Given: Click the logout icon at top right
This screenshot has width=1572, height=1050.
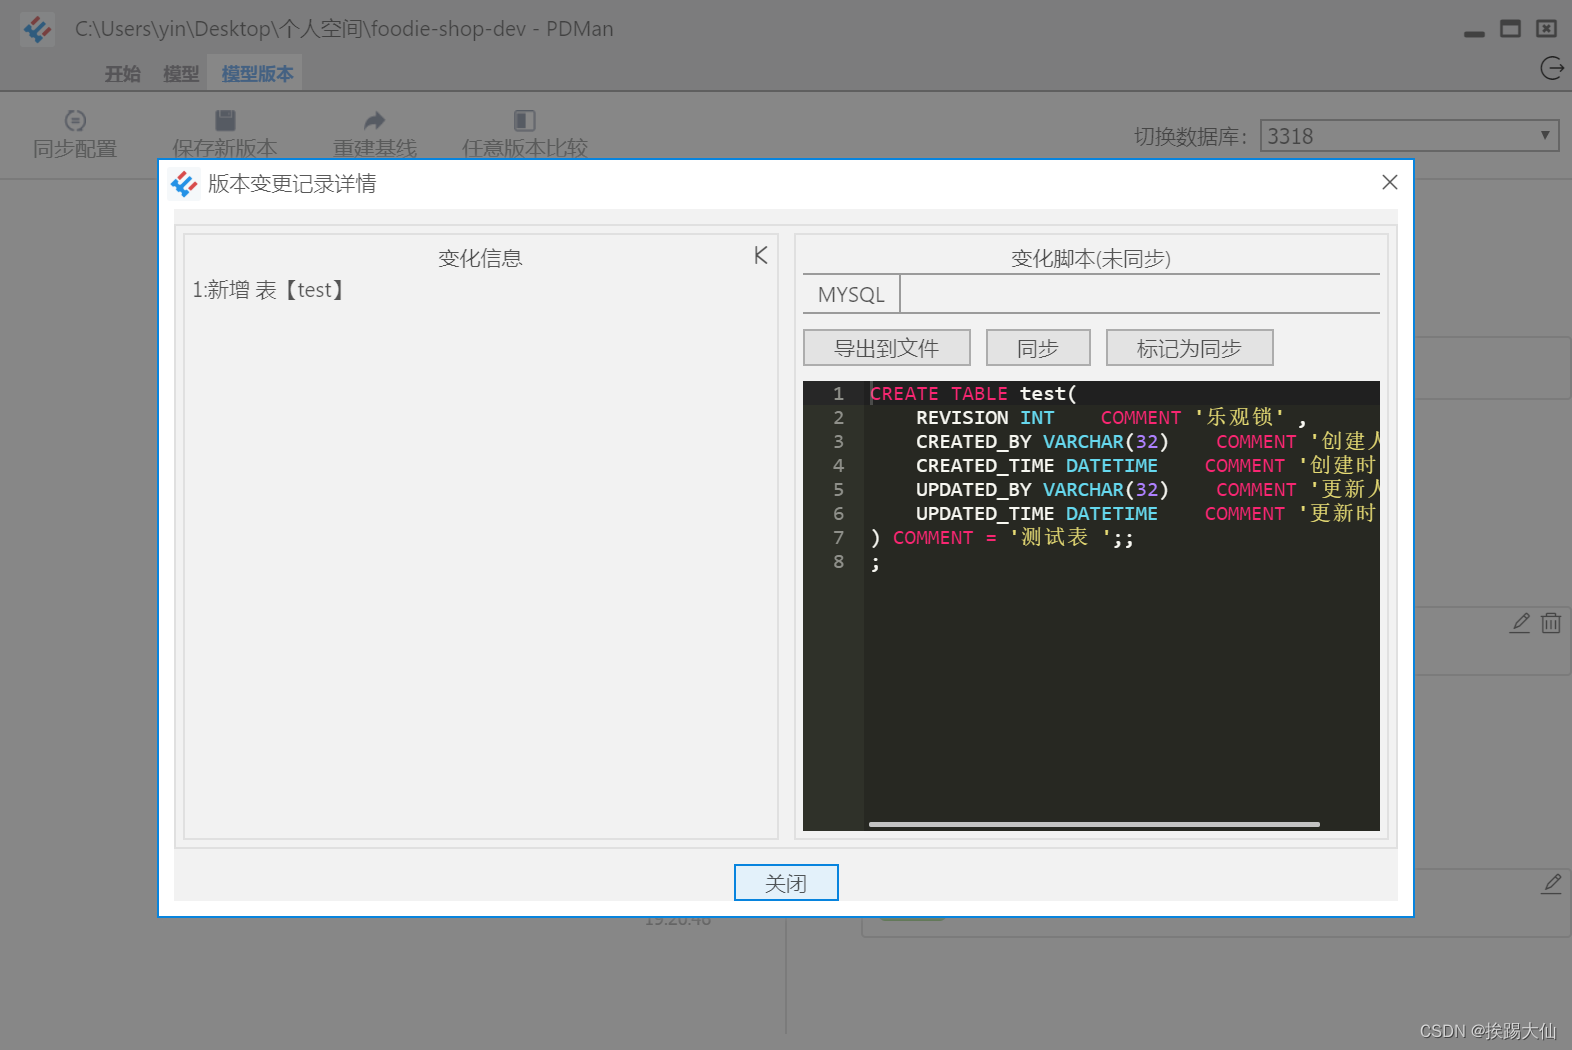Looking at the screenshot, I should (1551, 68).
